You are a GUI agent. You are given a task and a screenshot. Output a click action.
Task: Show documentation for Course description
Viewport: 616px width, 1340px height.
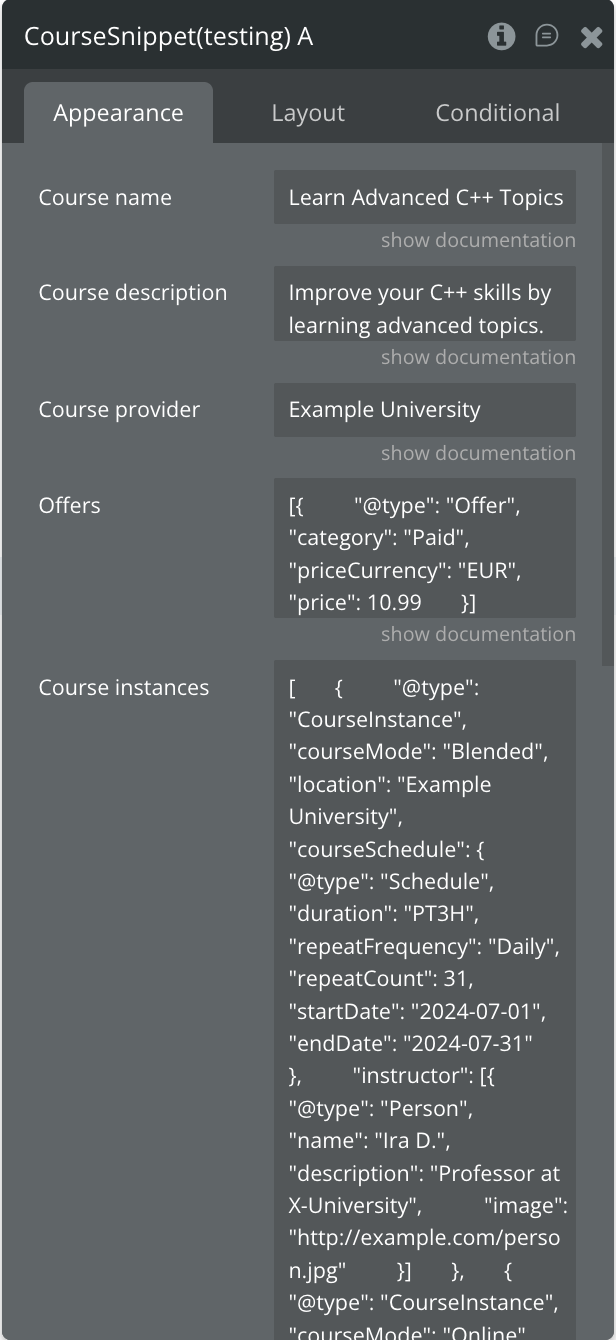(x=478, y=357)
